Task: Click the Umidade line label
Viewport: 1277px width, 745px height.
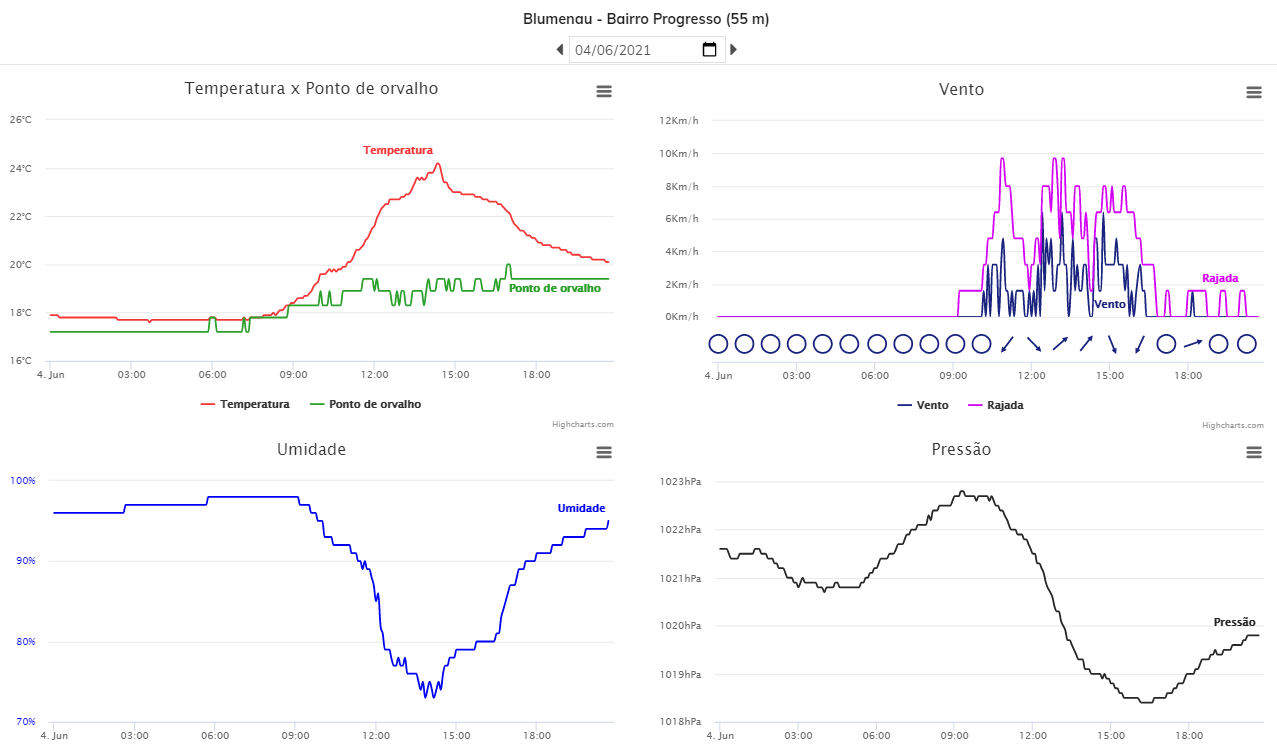Action: (581, 508)
